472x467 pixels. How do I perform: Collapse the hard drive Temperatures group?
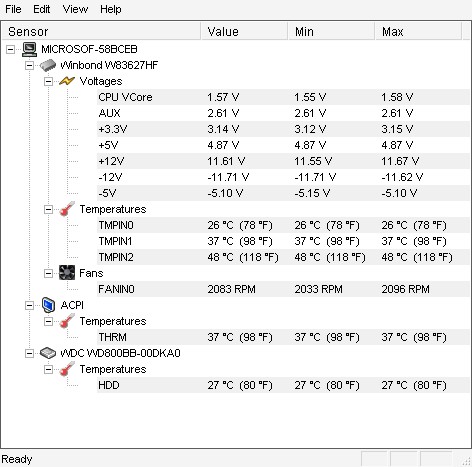coord(48,369)
